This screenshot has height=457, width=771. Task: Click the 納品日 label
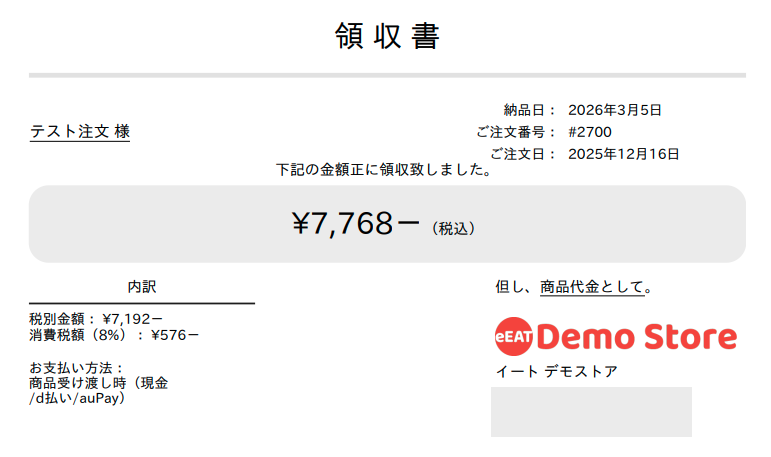[530, 110]
